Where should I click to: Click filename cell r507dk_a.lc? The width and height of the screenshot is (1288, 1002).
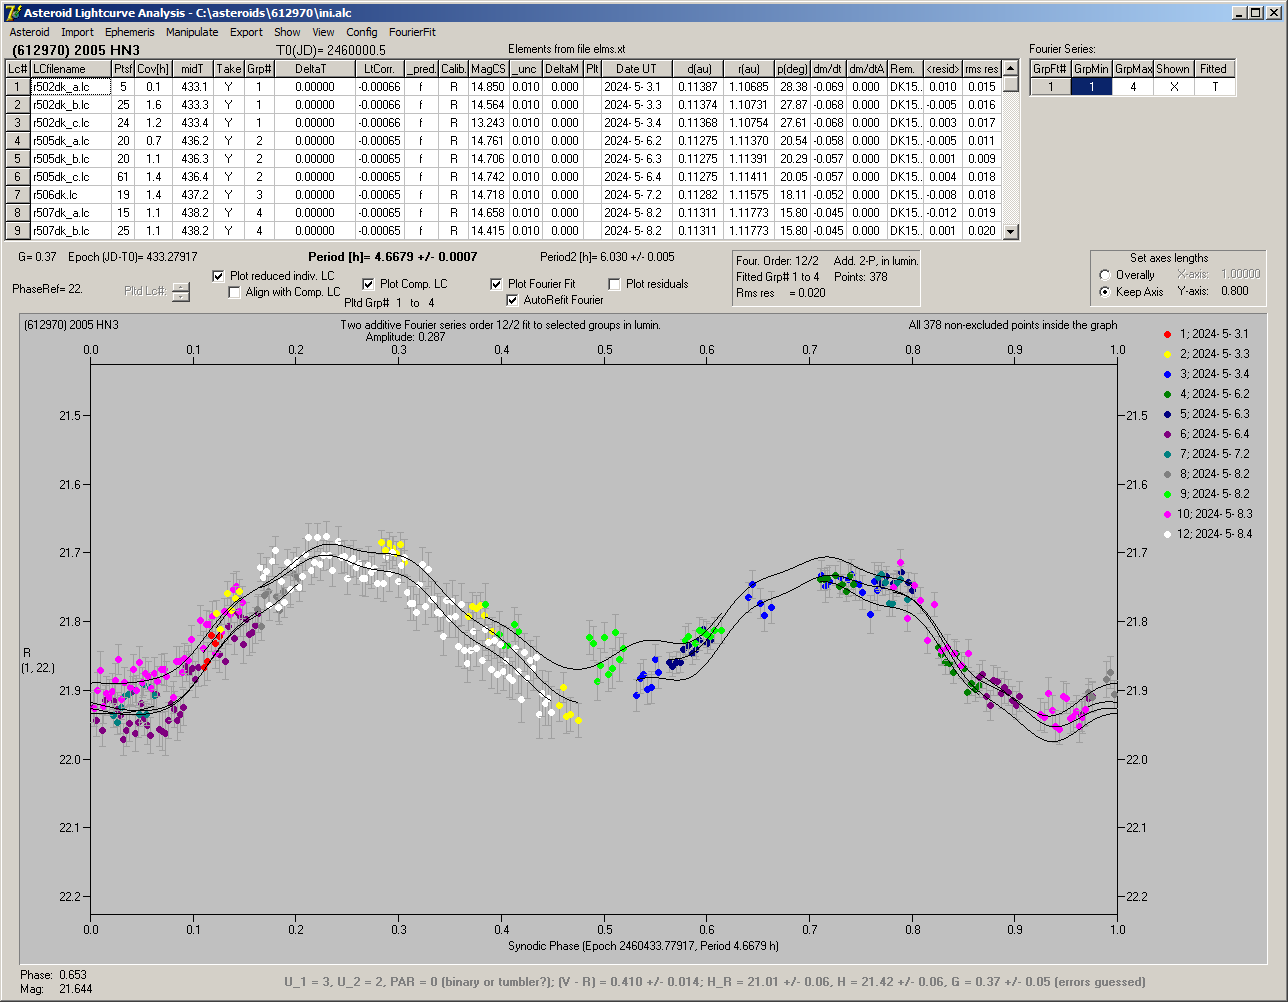pyautogui.click(x=71, y=213)
